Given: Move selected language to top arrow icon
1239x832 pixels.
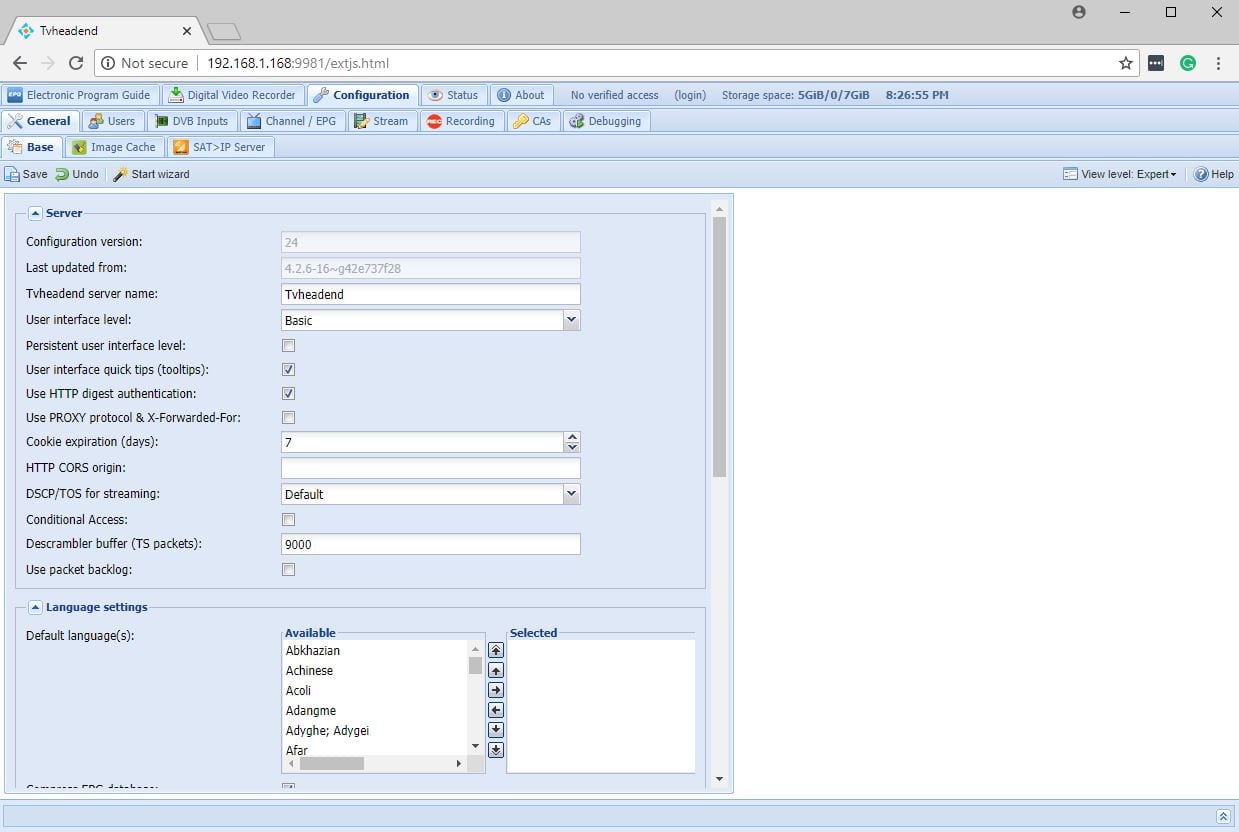Looking at the screenshot, I should click(496, 650).
